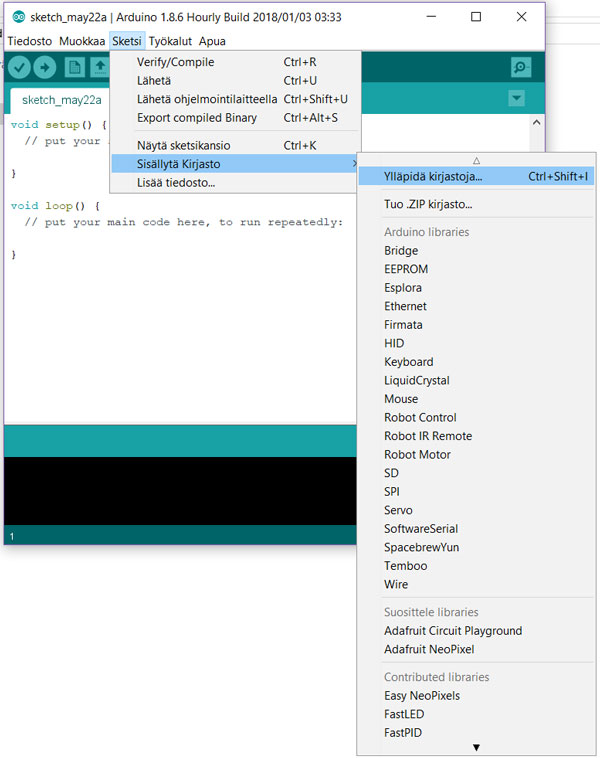
Task: Select the sketch_may22a editor tab
Action: tap(62, 100)
